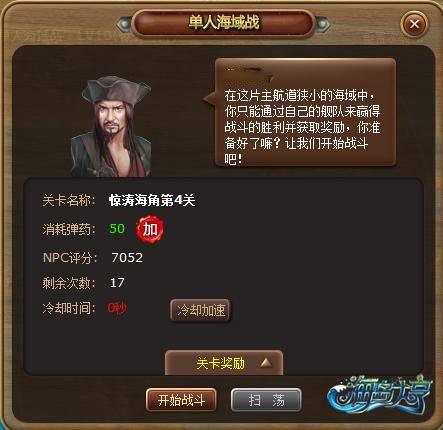Click the captain's speech bubble text
Screen dimensions: 443x430
coord(302,127)
